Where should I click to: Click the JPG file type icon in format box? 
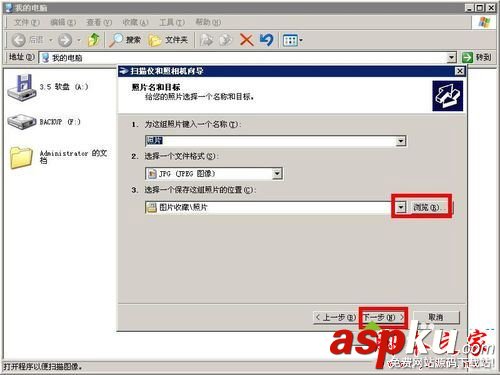152,174
